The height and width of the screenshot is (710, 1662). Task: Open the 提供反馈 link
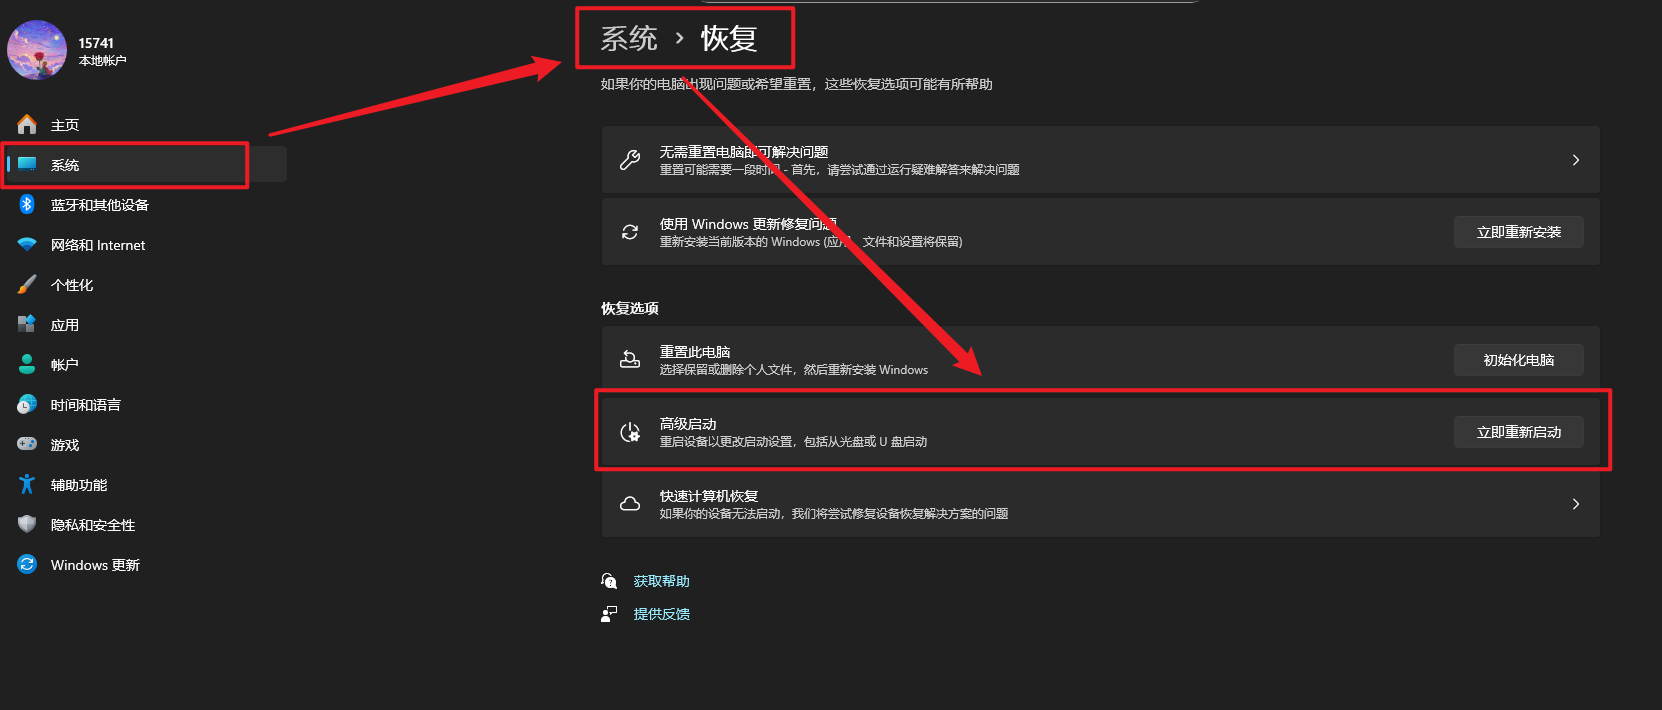coord(661,614)
